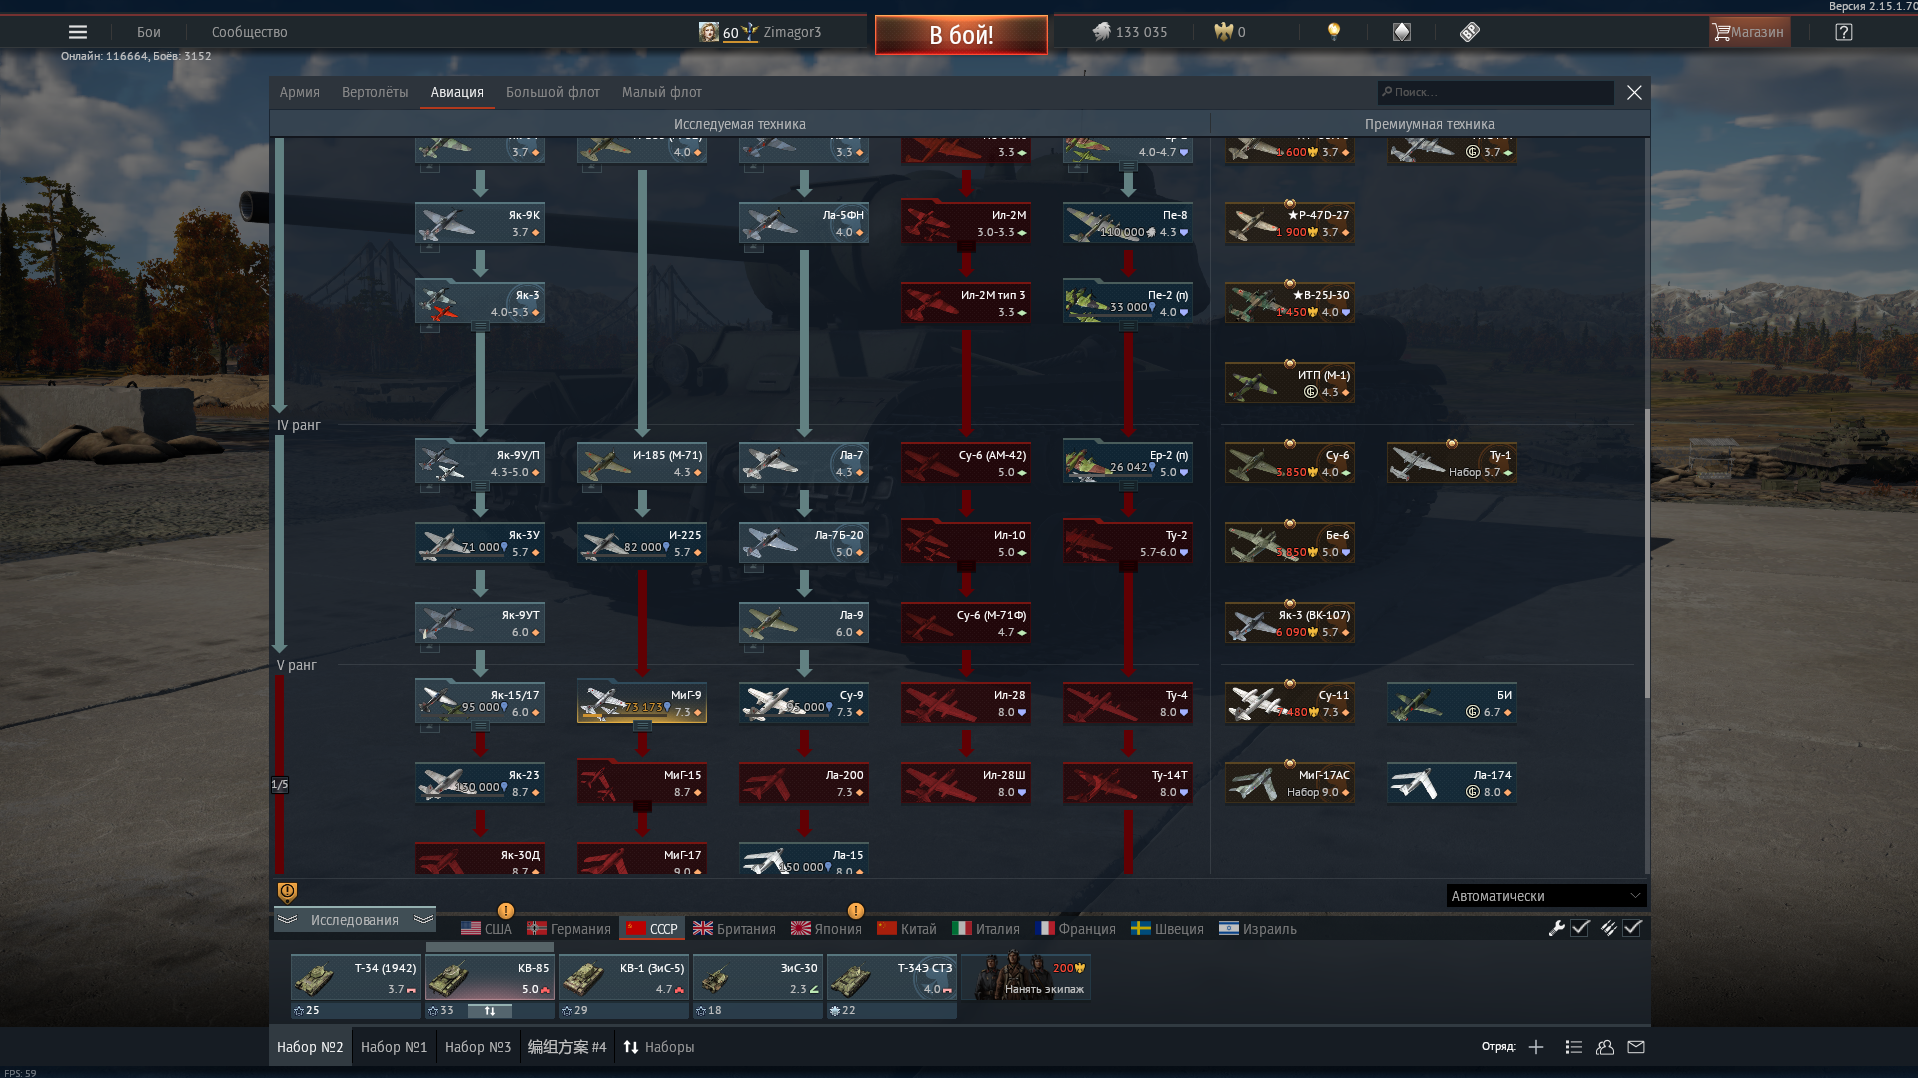This screenshot has width=1918, height=1078.
Task: Select the Як-3 (ВК-107) premium card
Action: (x=1290, y=622)
